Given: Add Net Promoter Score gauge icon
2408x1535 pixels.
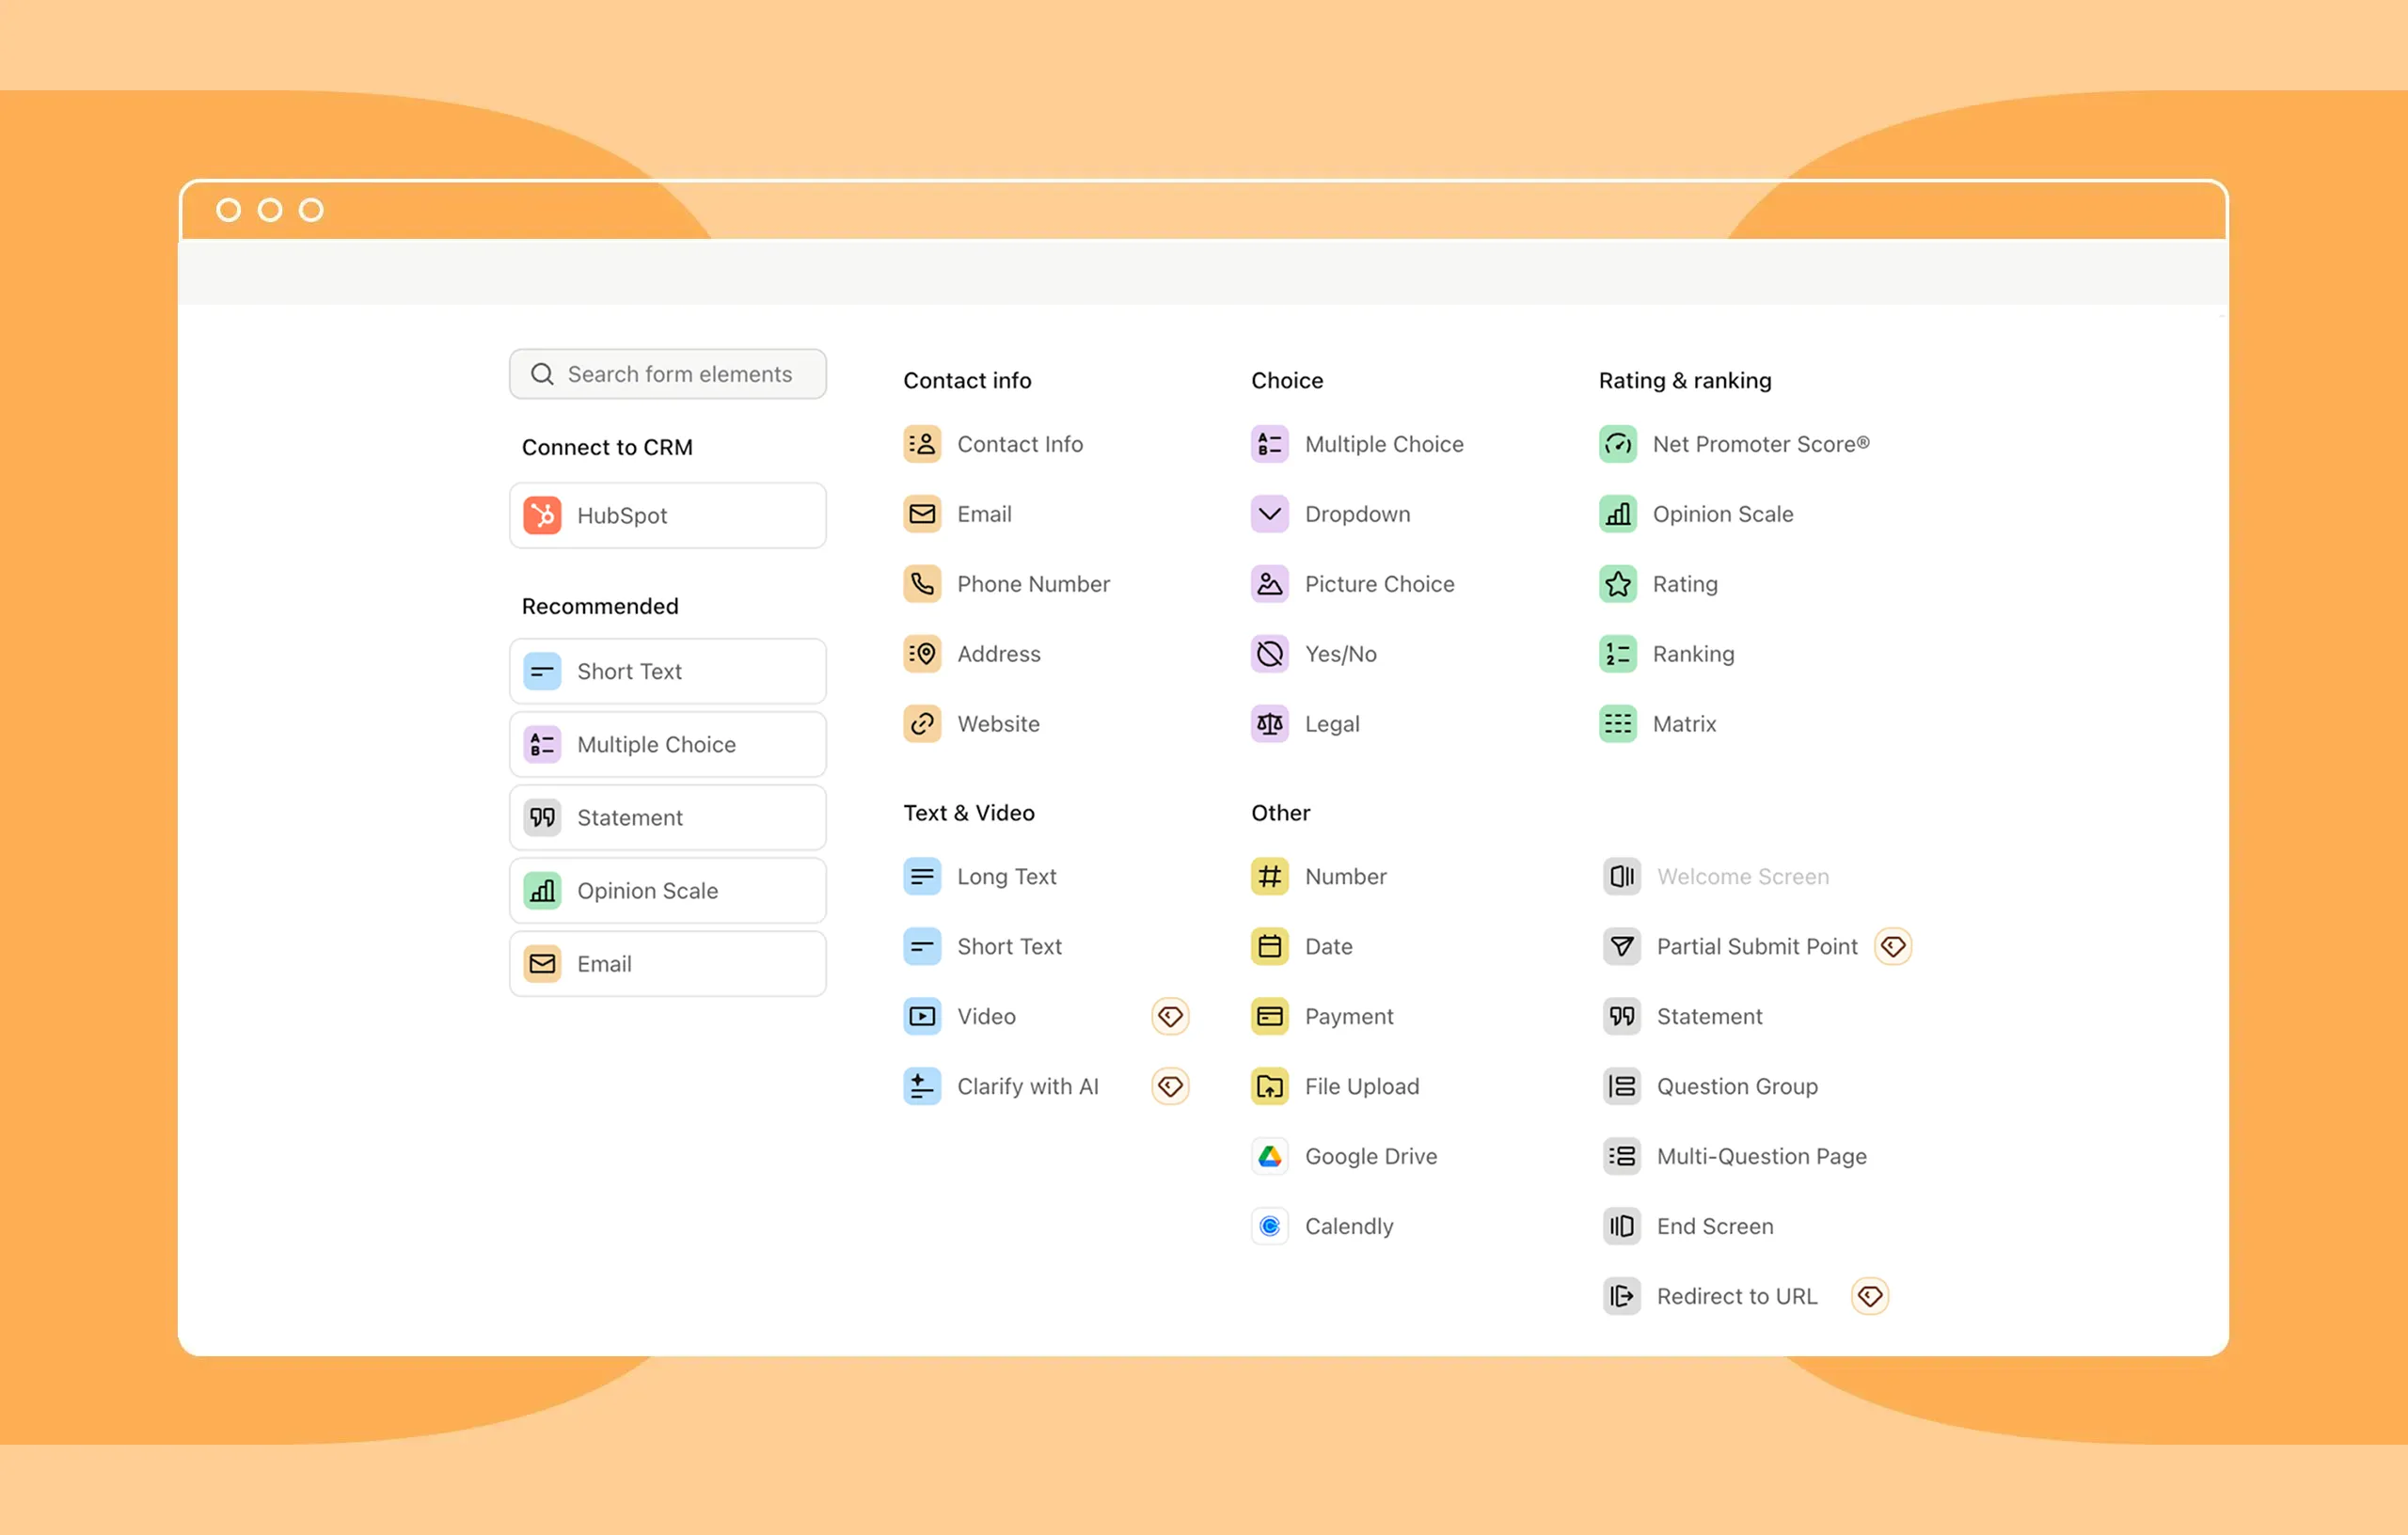Looking at the screenshot, I should click(1617, 444).
